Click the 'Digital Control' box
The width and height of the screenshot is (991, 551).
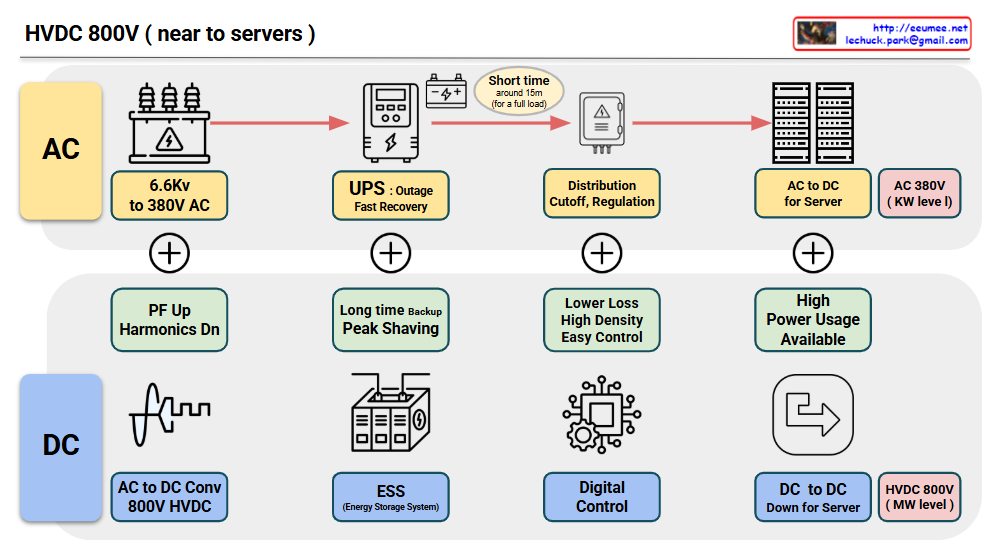602,497
